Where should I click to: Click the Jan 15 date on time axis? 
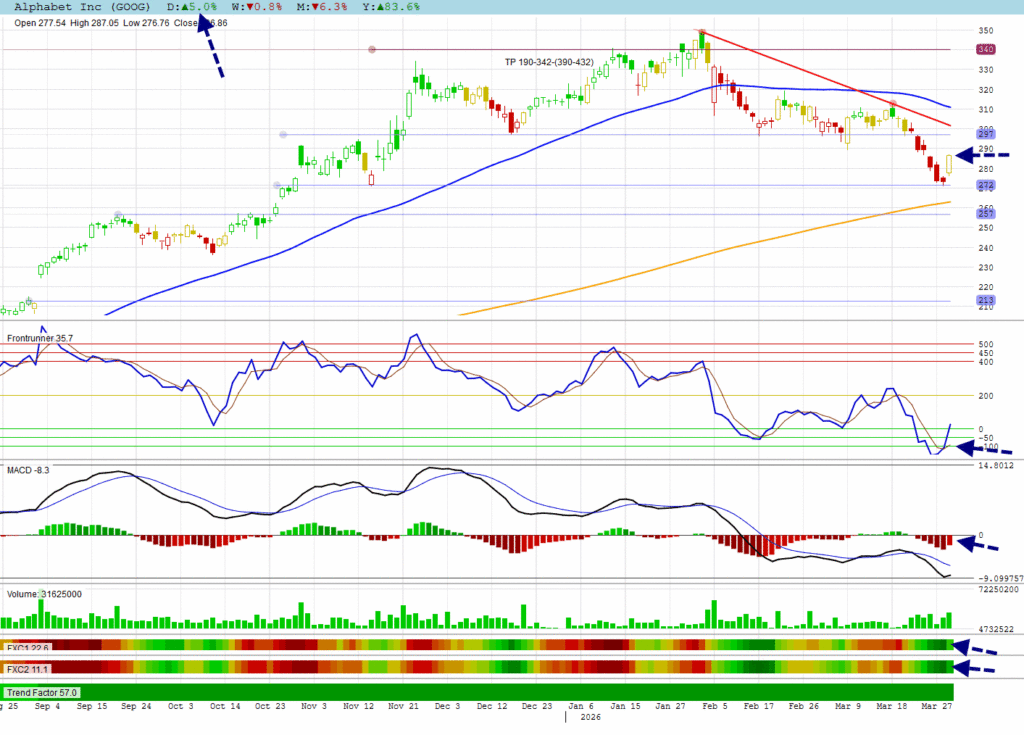pos(627,706)
